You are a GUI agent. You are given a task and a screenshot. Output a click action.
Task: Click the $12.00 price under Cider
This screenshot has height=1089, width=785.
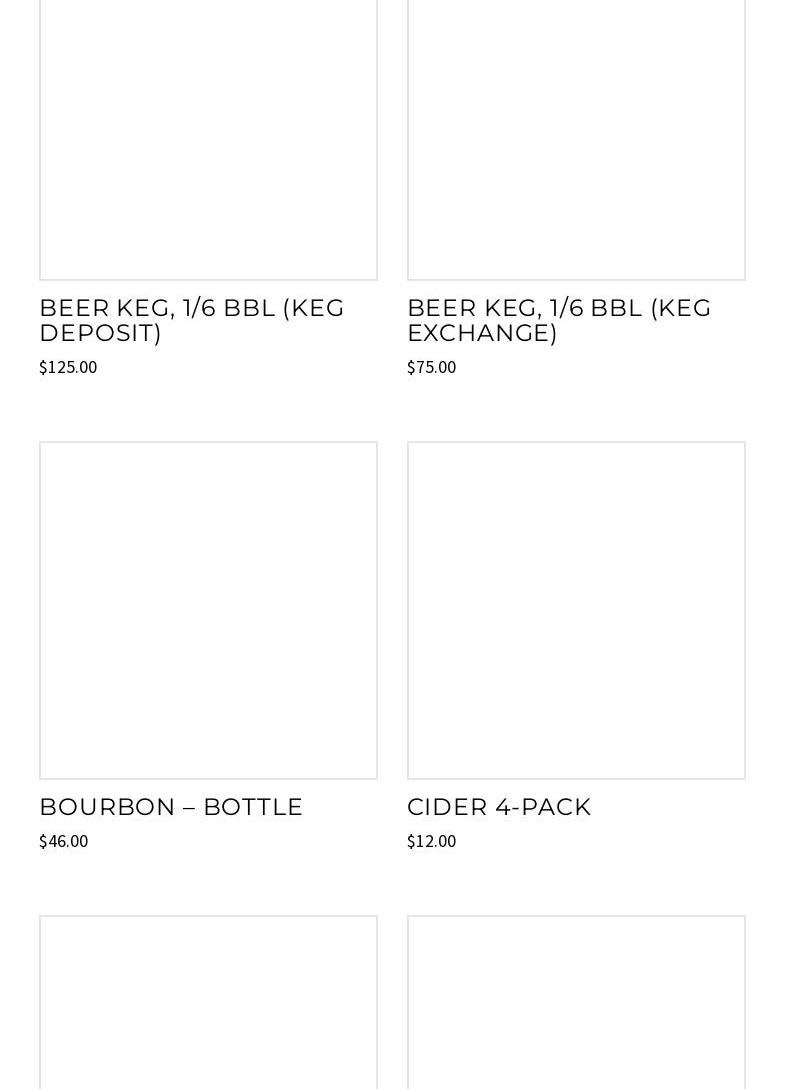click(x=431, y=841)
